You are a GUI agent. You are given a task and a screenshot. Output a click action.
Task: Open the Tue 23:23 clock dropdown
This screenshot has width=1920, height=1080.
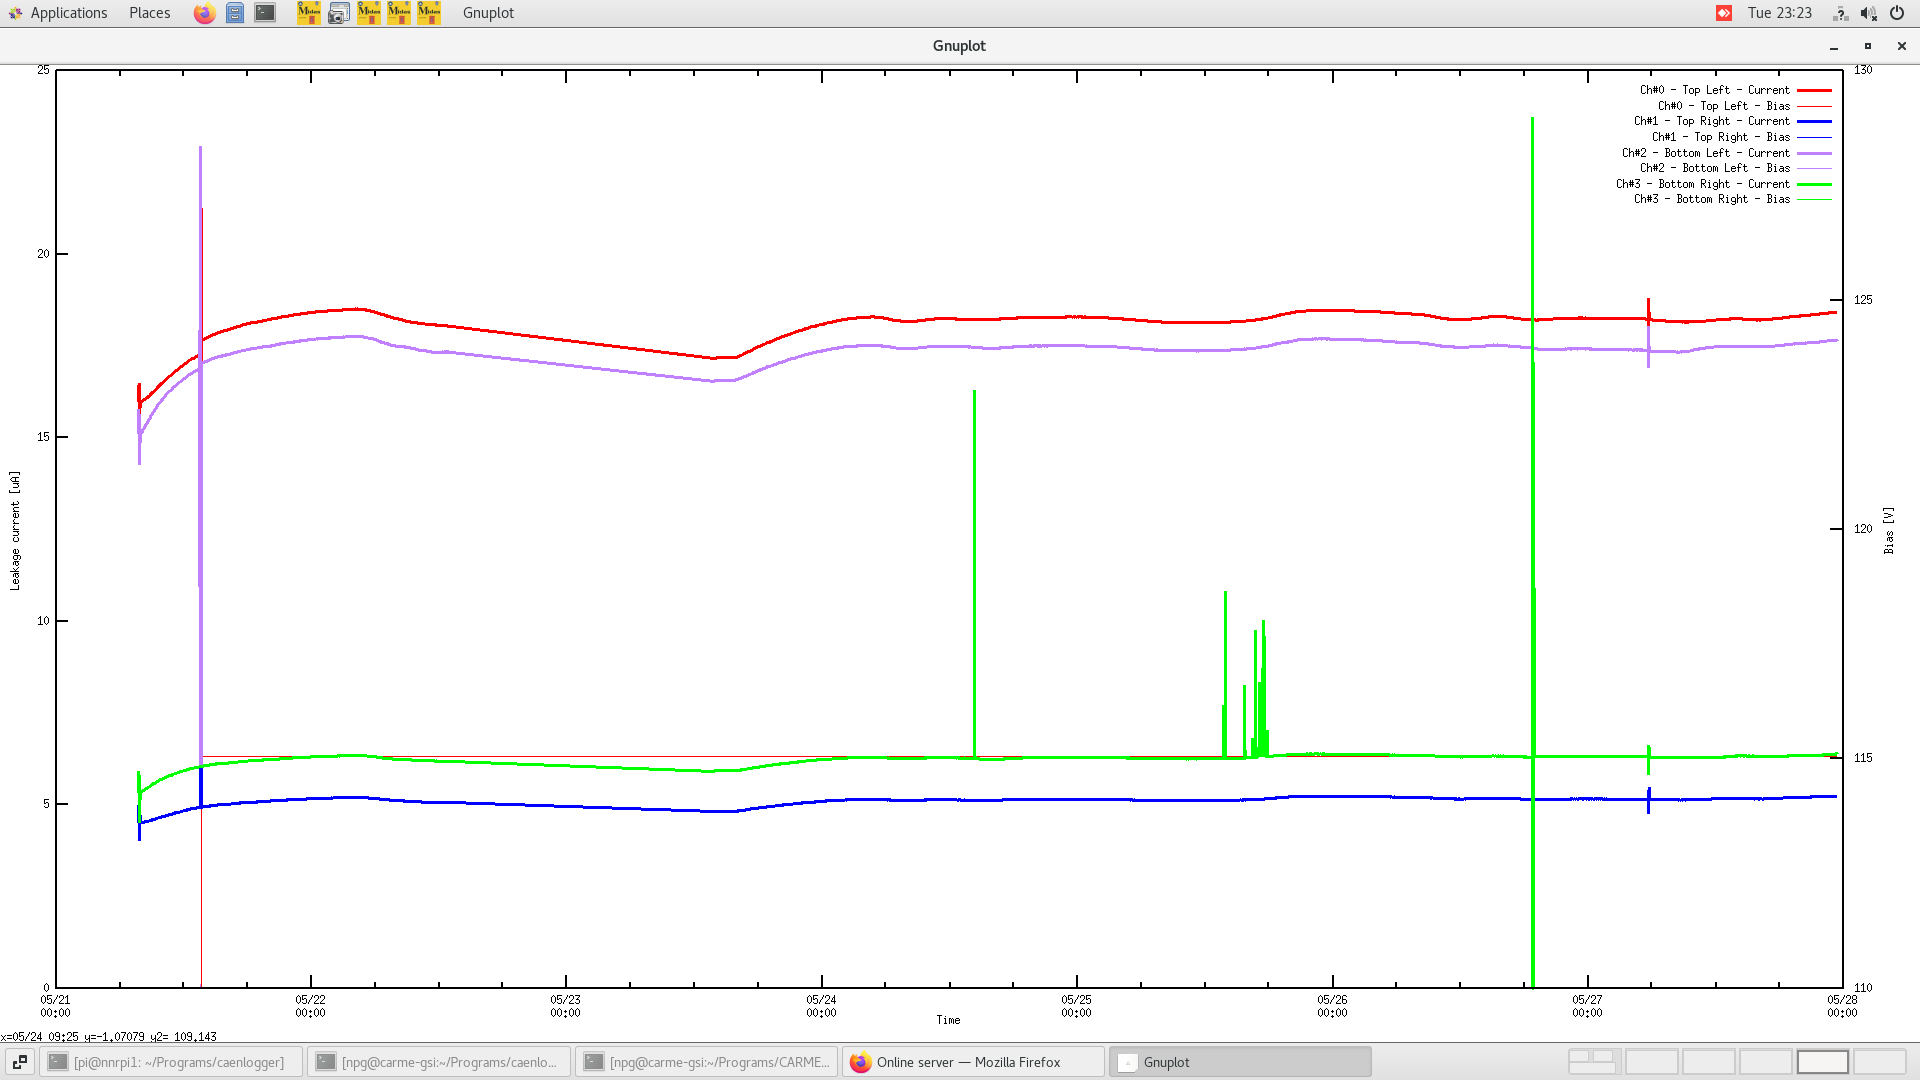1779,13
